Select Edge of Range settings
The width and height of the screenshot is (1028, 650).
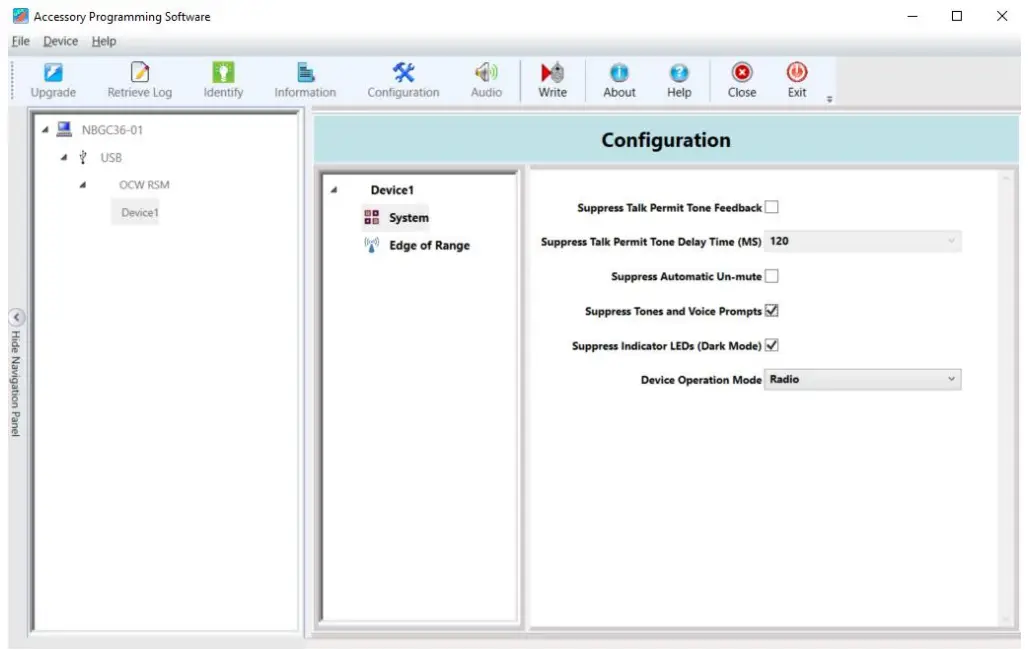click(427, 245)
